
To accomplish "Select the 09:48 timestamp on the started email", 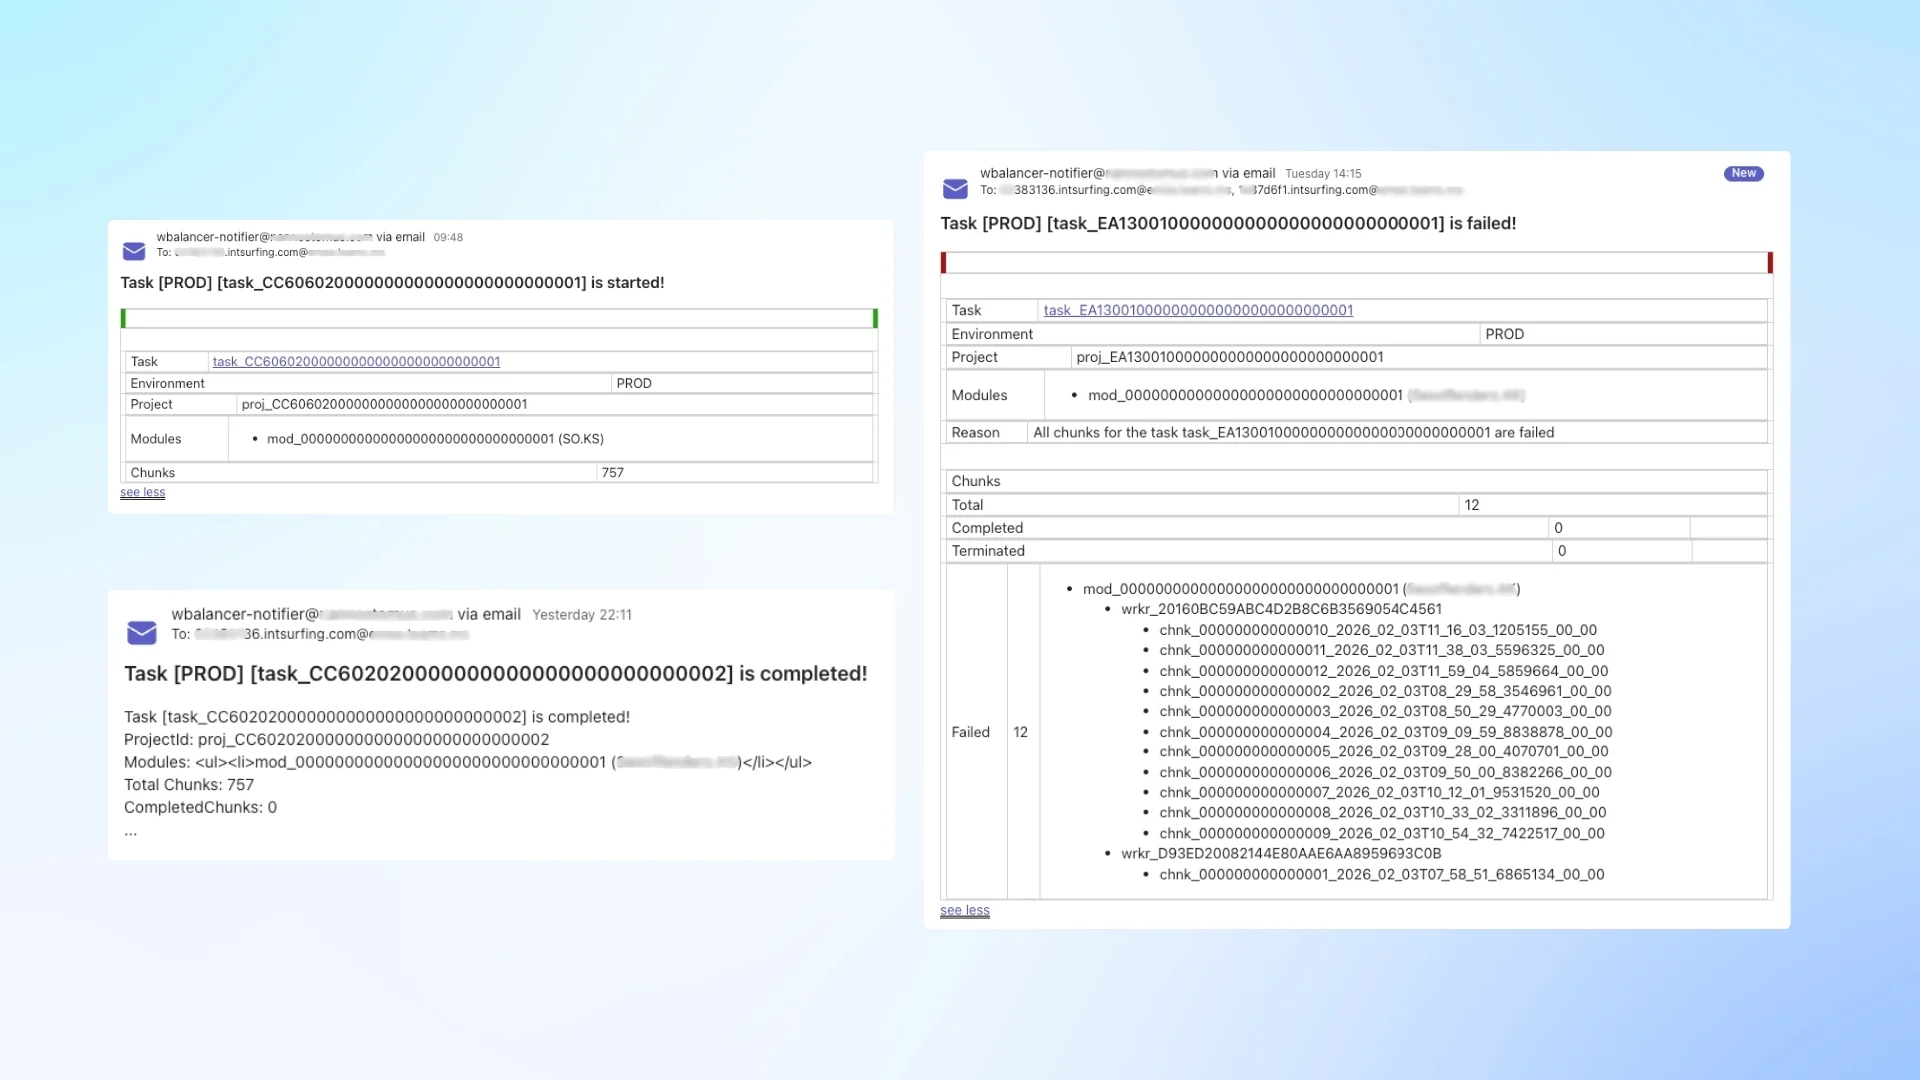I will [x=447, y=237].
